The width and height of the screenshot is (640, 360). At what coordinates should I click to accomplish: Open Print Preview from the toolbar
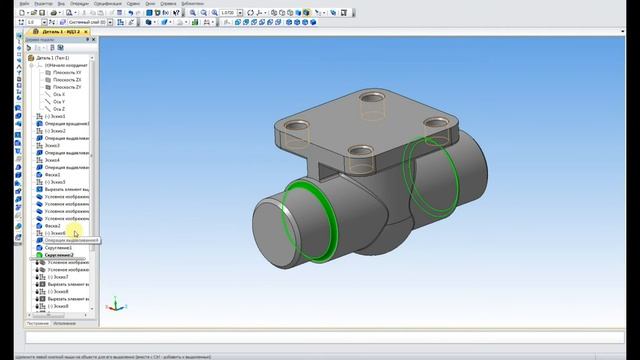click(x=69, y=13)
